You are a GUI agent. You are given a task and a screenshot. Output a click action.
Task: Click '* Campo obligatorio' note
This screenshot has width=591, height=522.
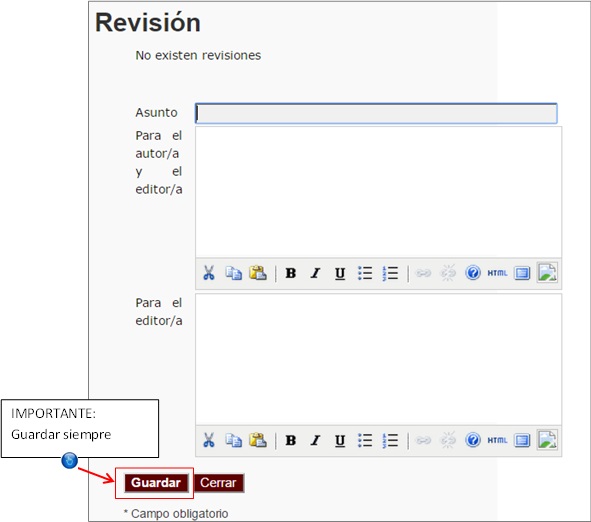pyautogui.click(x=176, y=514)
